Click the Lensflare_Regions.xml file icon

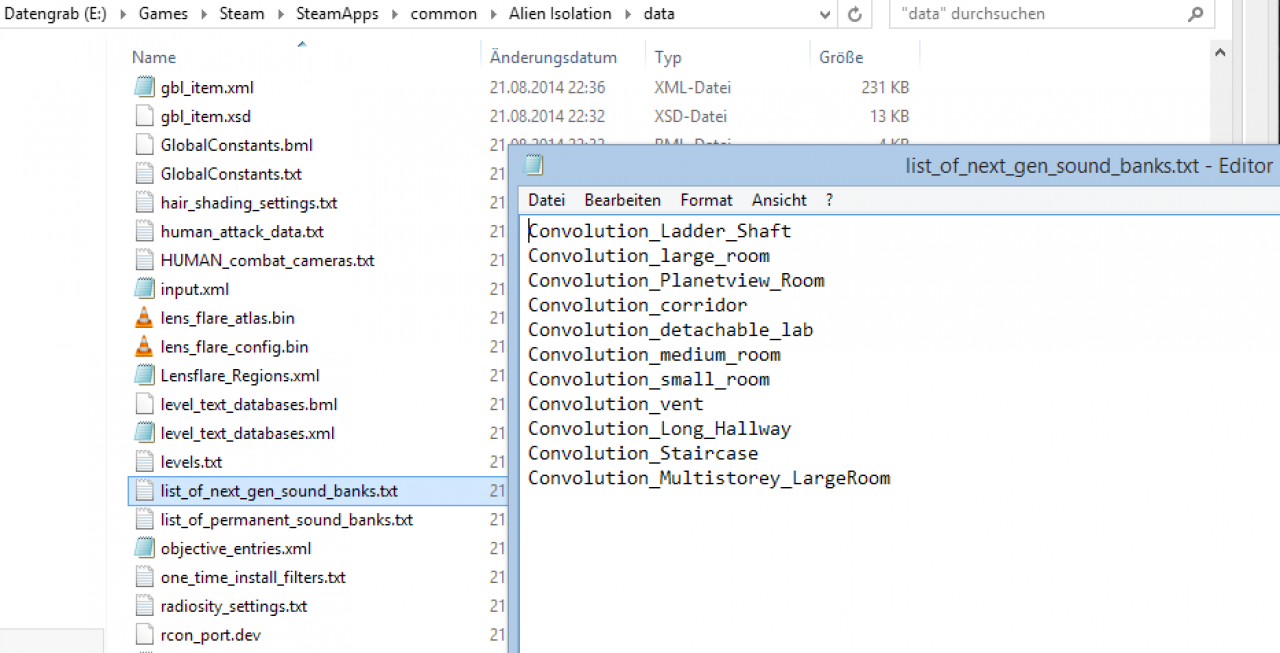coord(144,376)
